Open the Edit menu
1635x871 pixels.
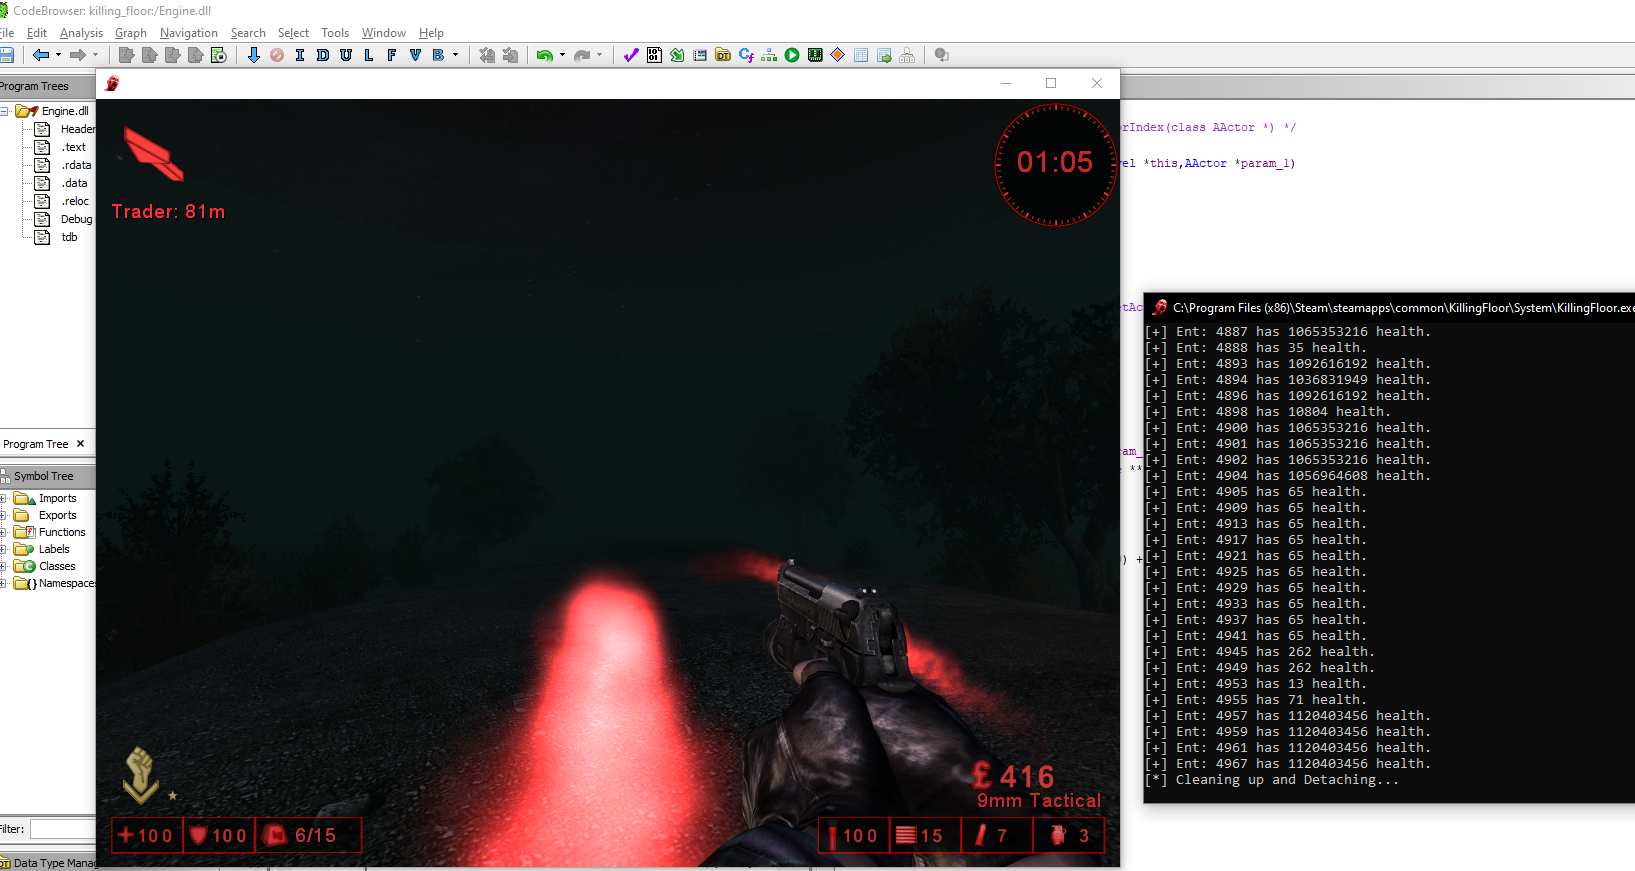pyautogui.click(x=37, y=33)
